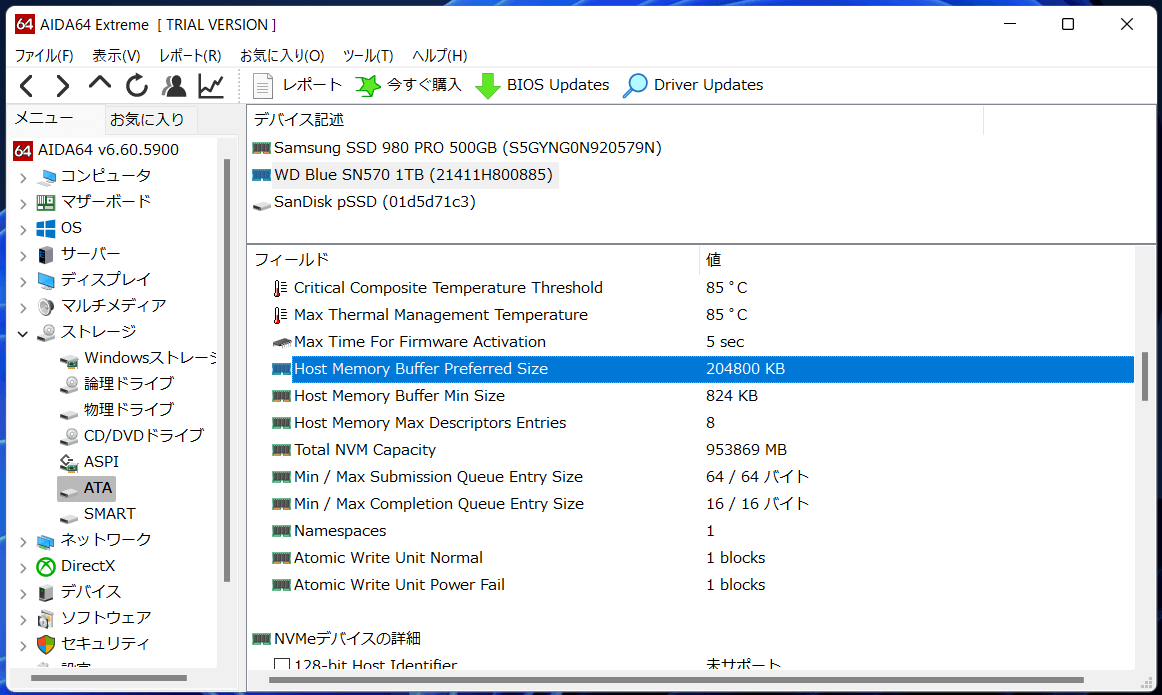1162x695 pixels.
Task: Select the ストレージ disk icon
Action: tap(46, 332)
